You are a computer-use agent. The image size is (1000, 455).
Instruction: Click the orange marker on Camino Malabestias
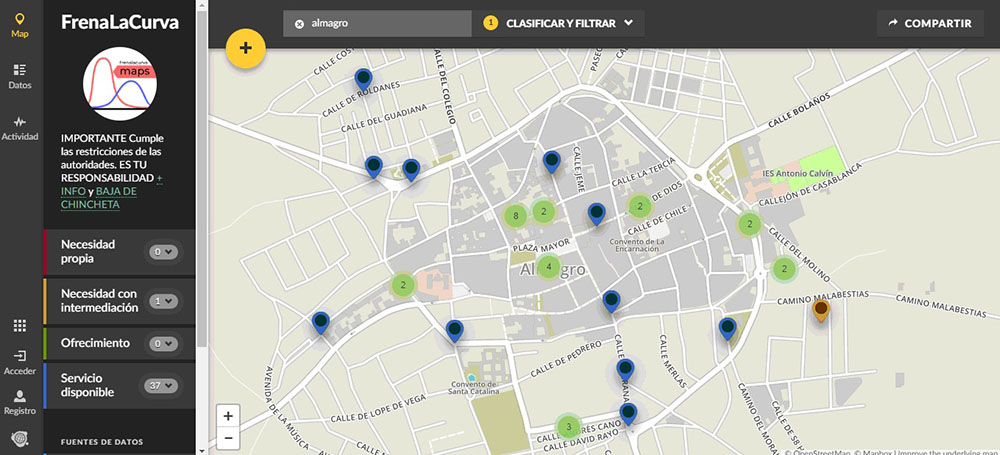(x=820, y=310)
